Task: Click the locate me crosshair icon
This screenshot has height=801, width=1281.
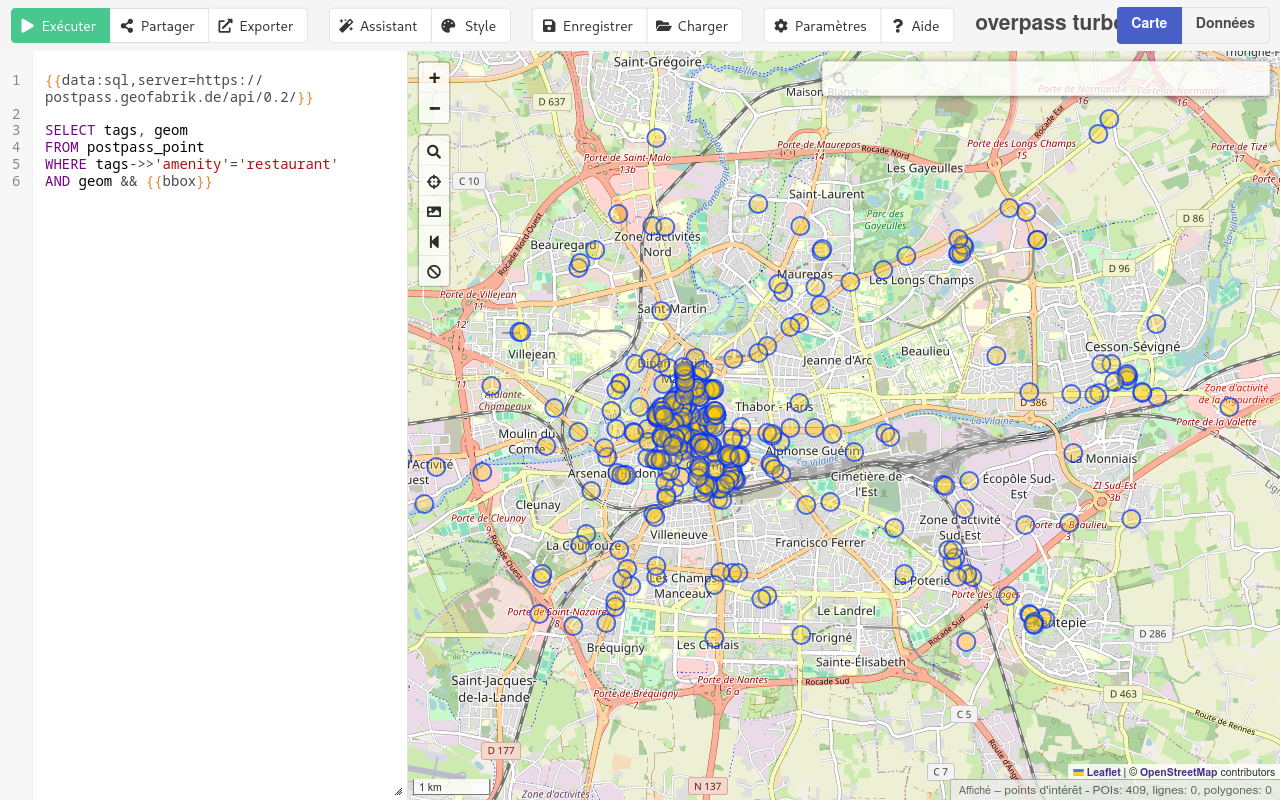Action: pos(434,182)
